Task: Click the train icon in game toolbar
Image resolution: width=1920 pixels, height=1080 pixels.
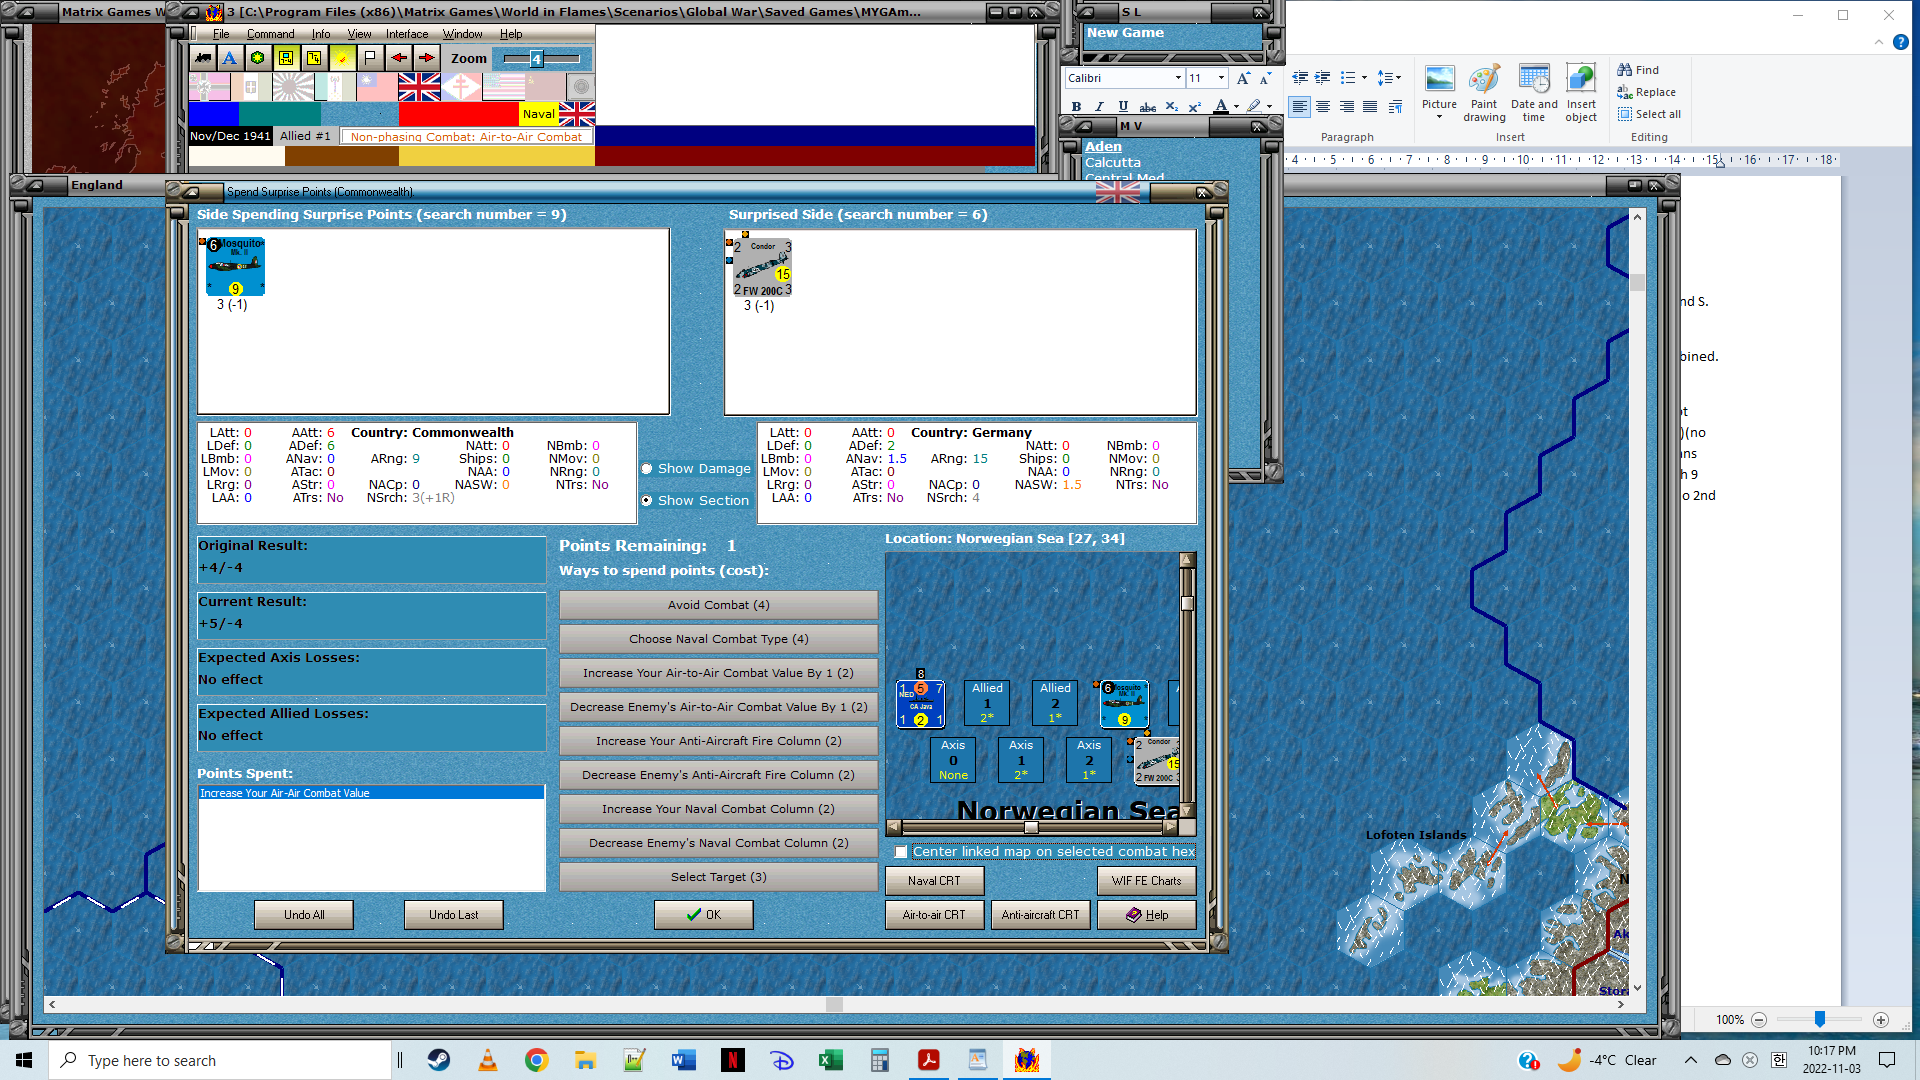Action: click(x=203, y=58)
